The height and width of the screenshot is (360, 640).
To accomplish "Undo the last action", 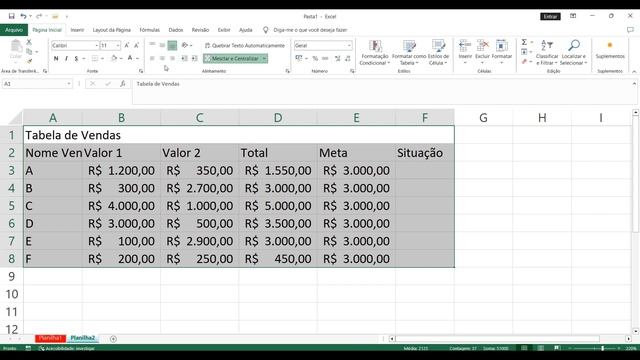I will coord(23,16).
